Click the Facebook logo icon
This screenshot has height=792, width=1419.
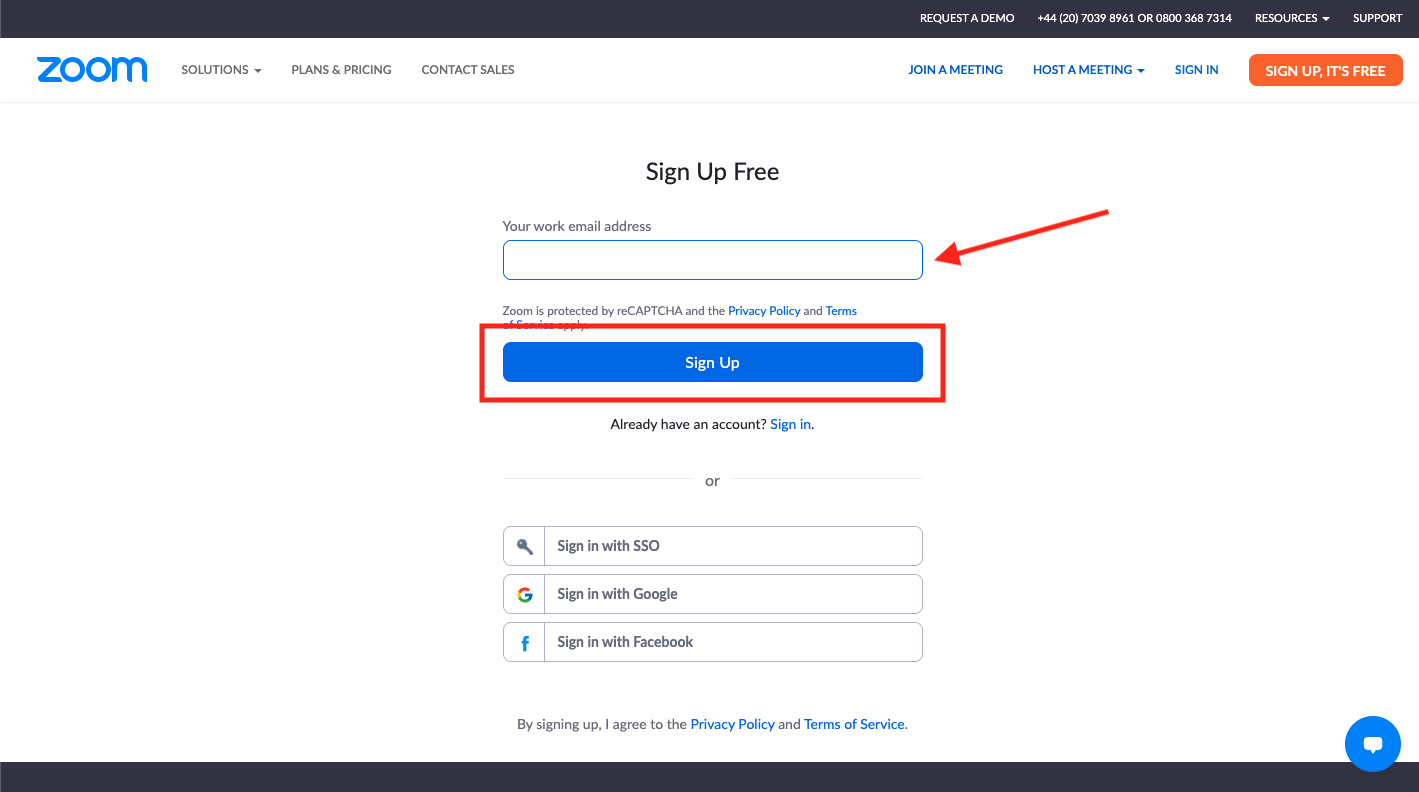pyautogui.click(x=524, y=642)
